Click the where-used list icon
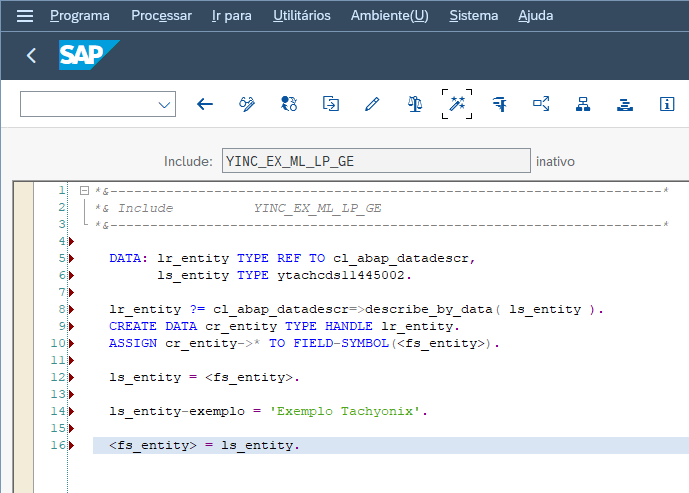Image resolution: width=689 pixels, height=493 pixels. pos(499,104)
